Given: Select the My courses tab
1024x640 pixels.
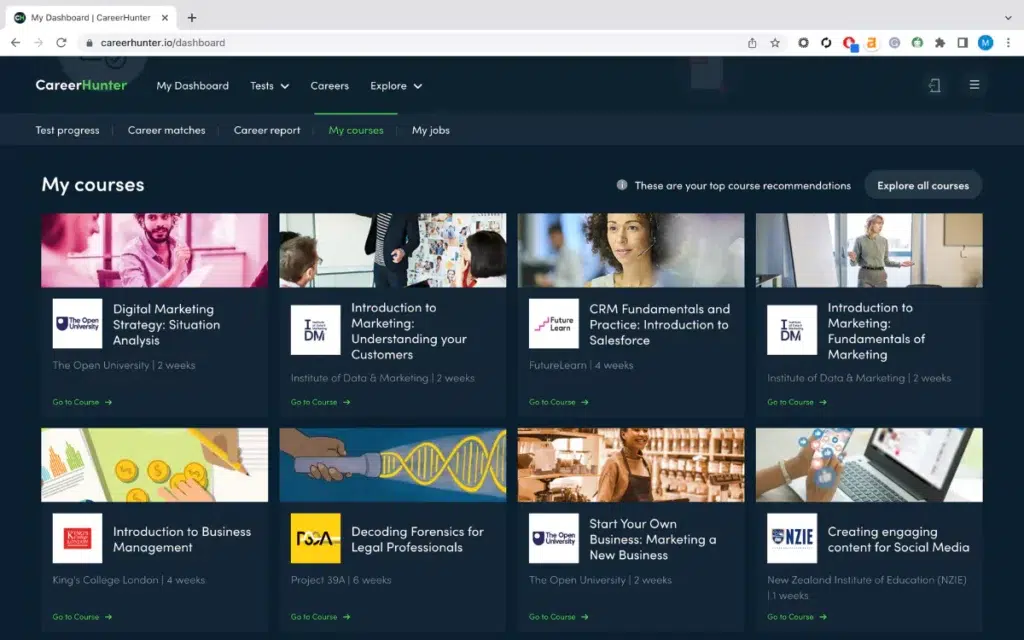Looking at the screenshot, I should [x=356, y=130].
